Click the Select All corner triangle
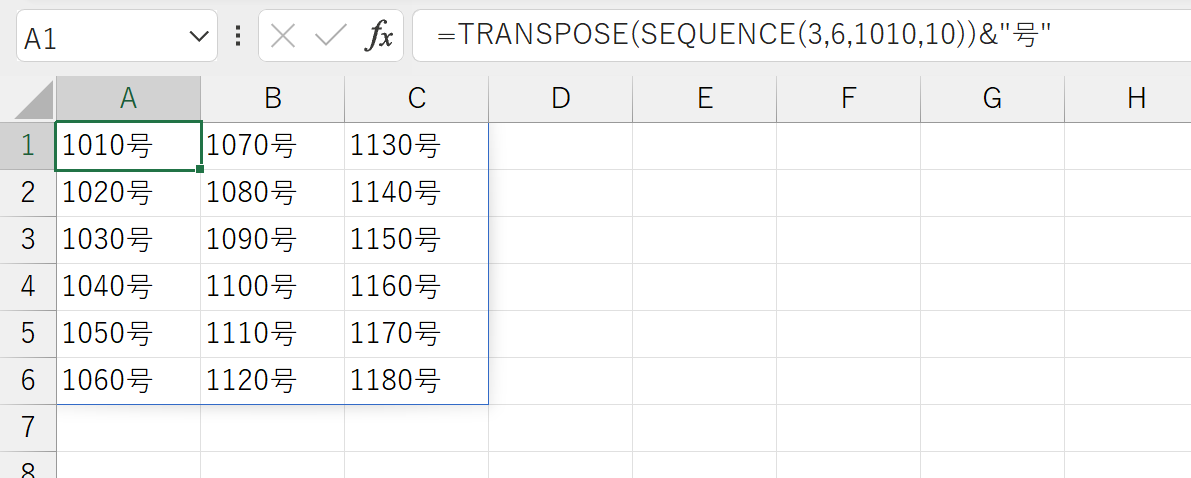This screenshot has width=1191, height=478. [28, 100]
